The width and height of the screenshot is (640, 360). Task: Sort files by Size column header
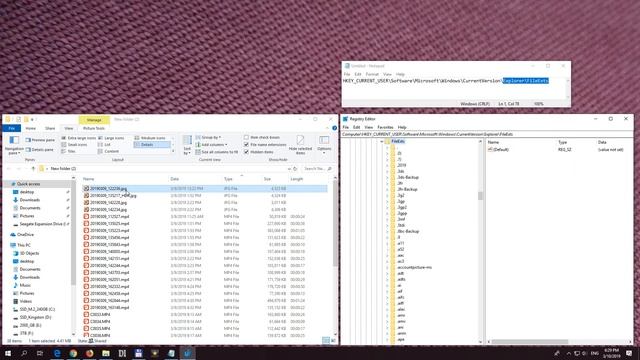[x=267, y=179]
